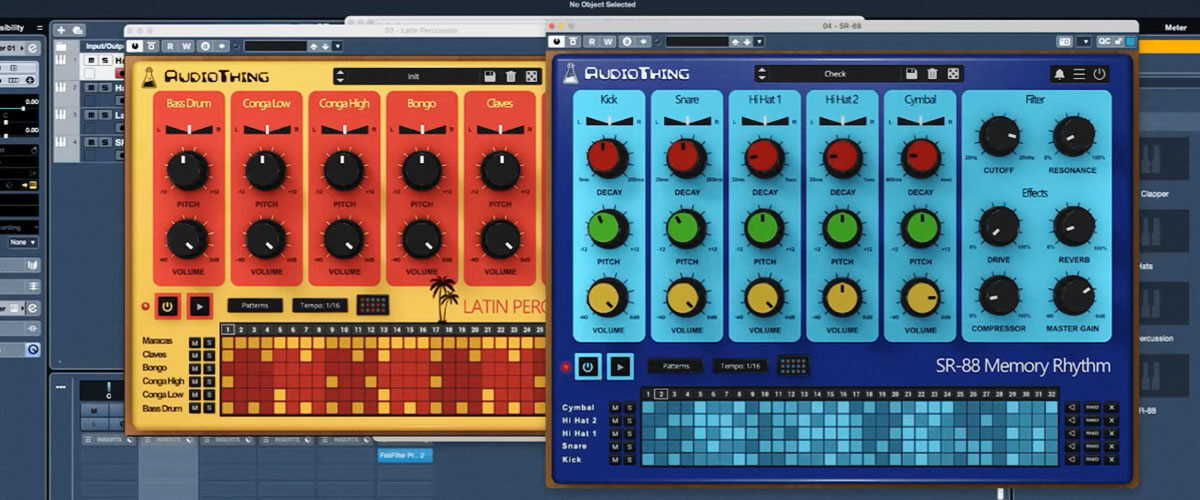This screenshot has height=500, width=1200.
Task: Click Read automation R in SR-88 header
Action: (591, 41)
